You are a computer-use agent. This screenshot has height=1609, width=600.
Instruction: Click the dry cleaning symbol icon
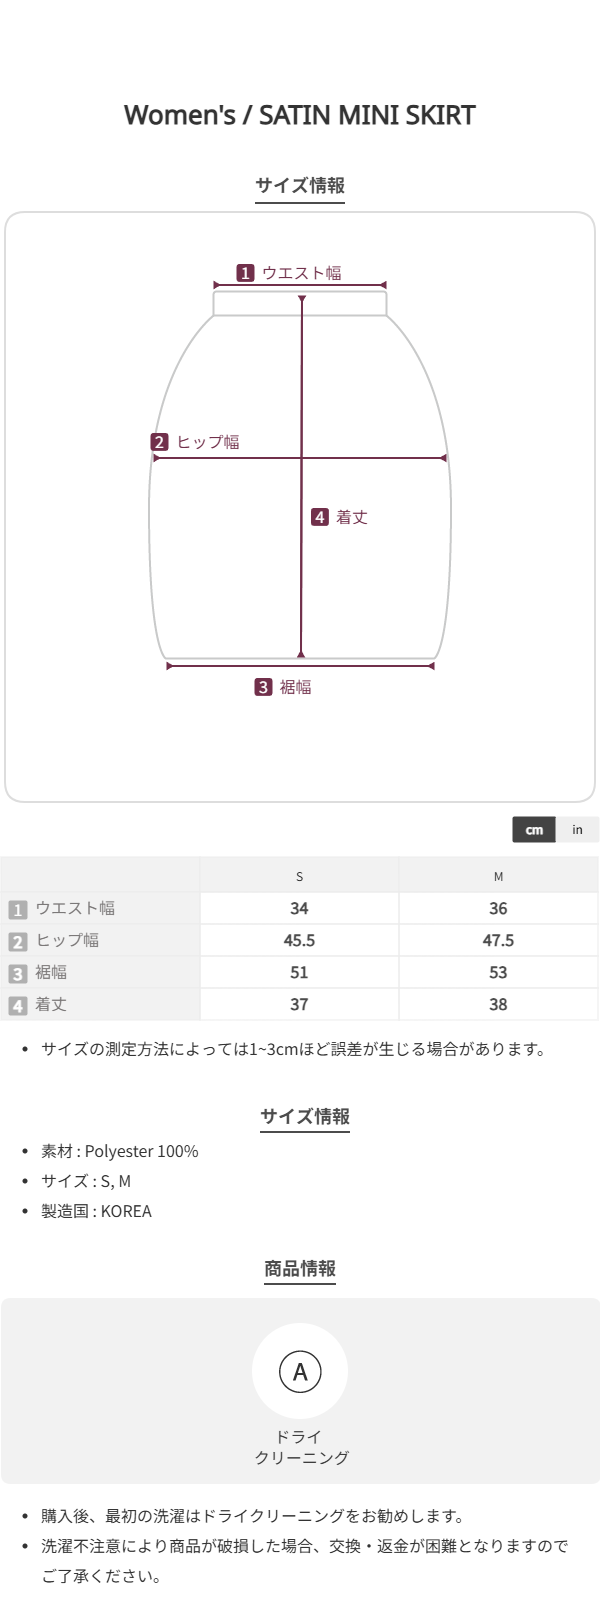click(300, 1371)
